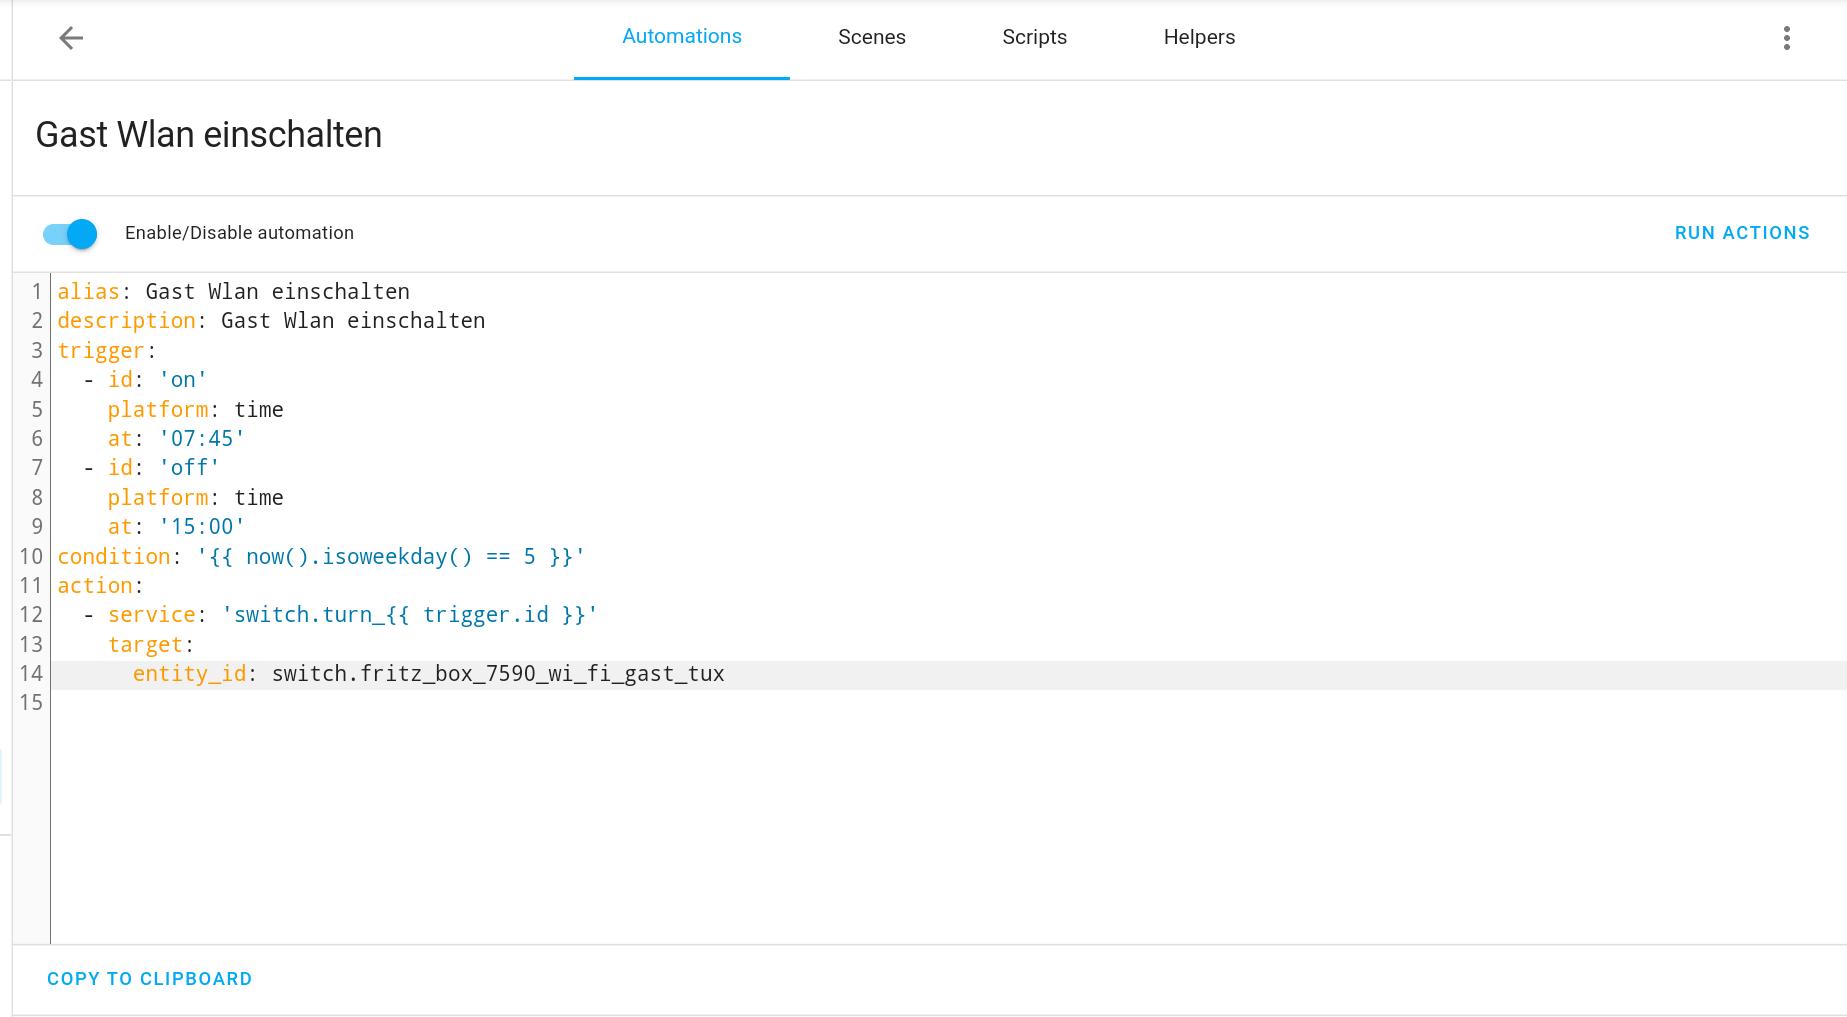Disable the automation toggle

(x=68, y=233)
